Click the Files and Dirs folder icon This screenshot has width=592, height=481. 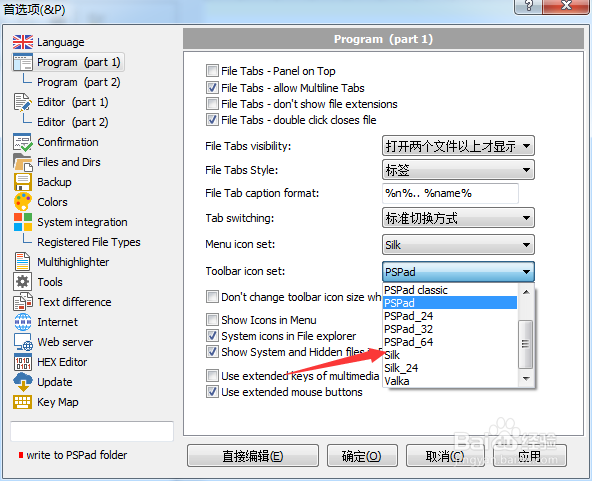coord(23,162)
